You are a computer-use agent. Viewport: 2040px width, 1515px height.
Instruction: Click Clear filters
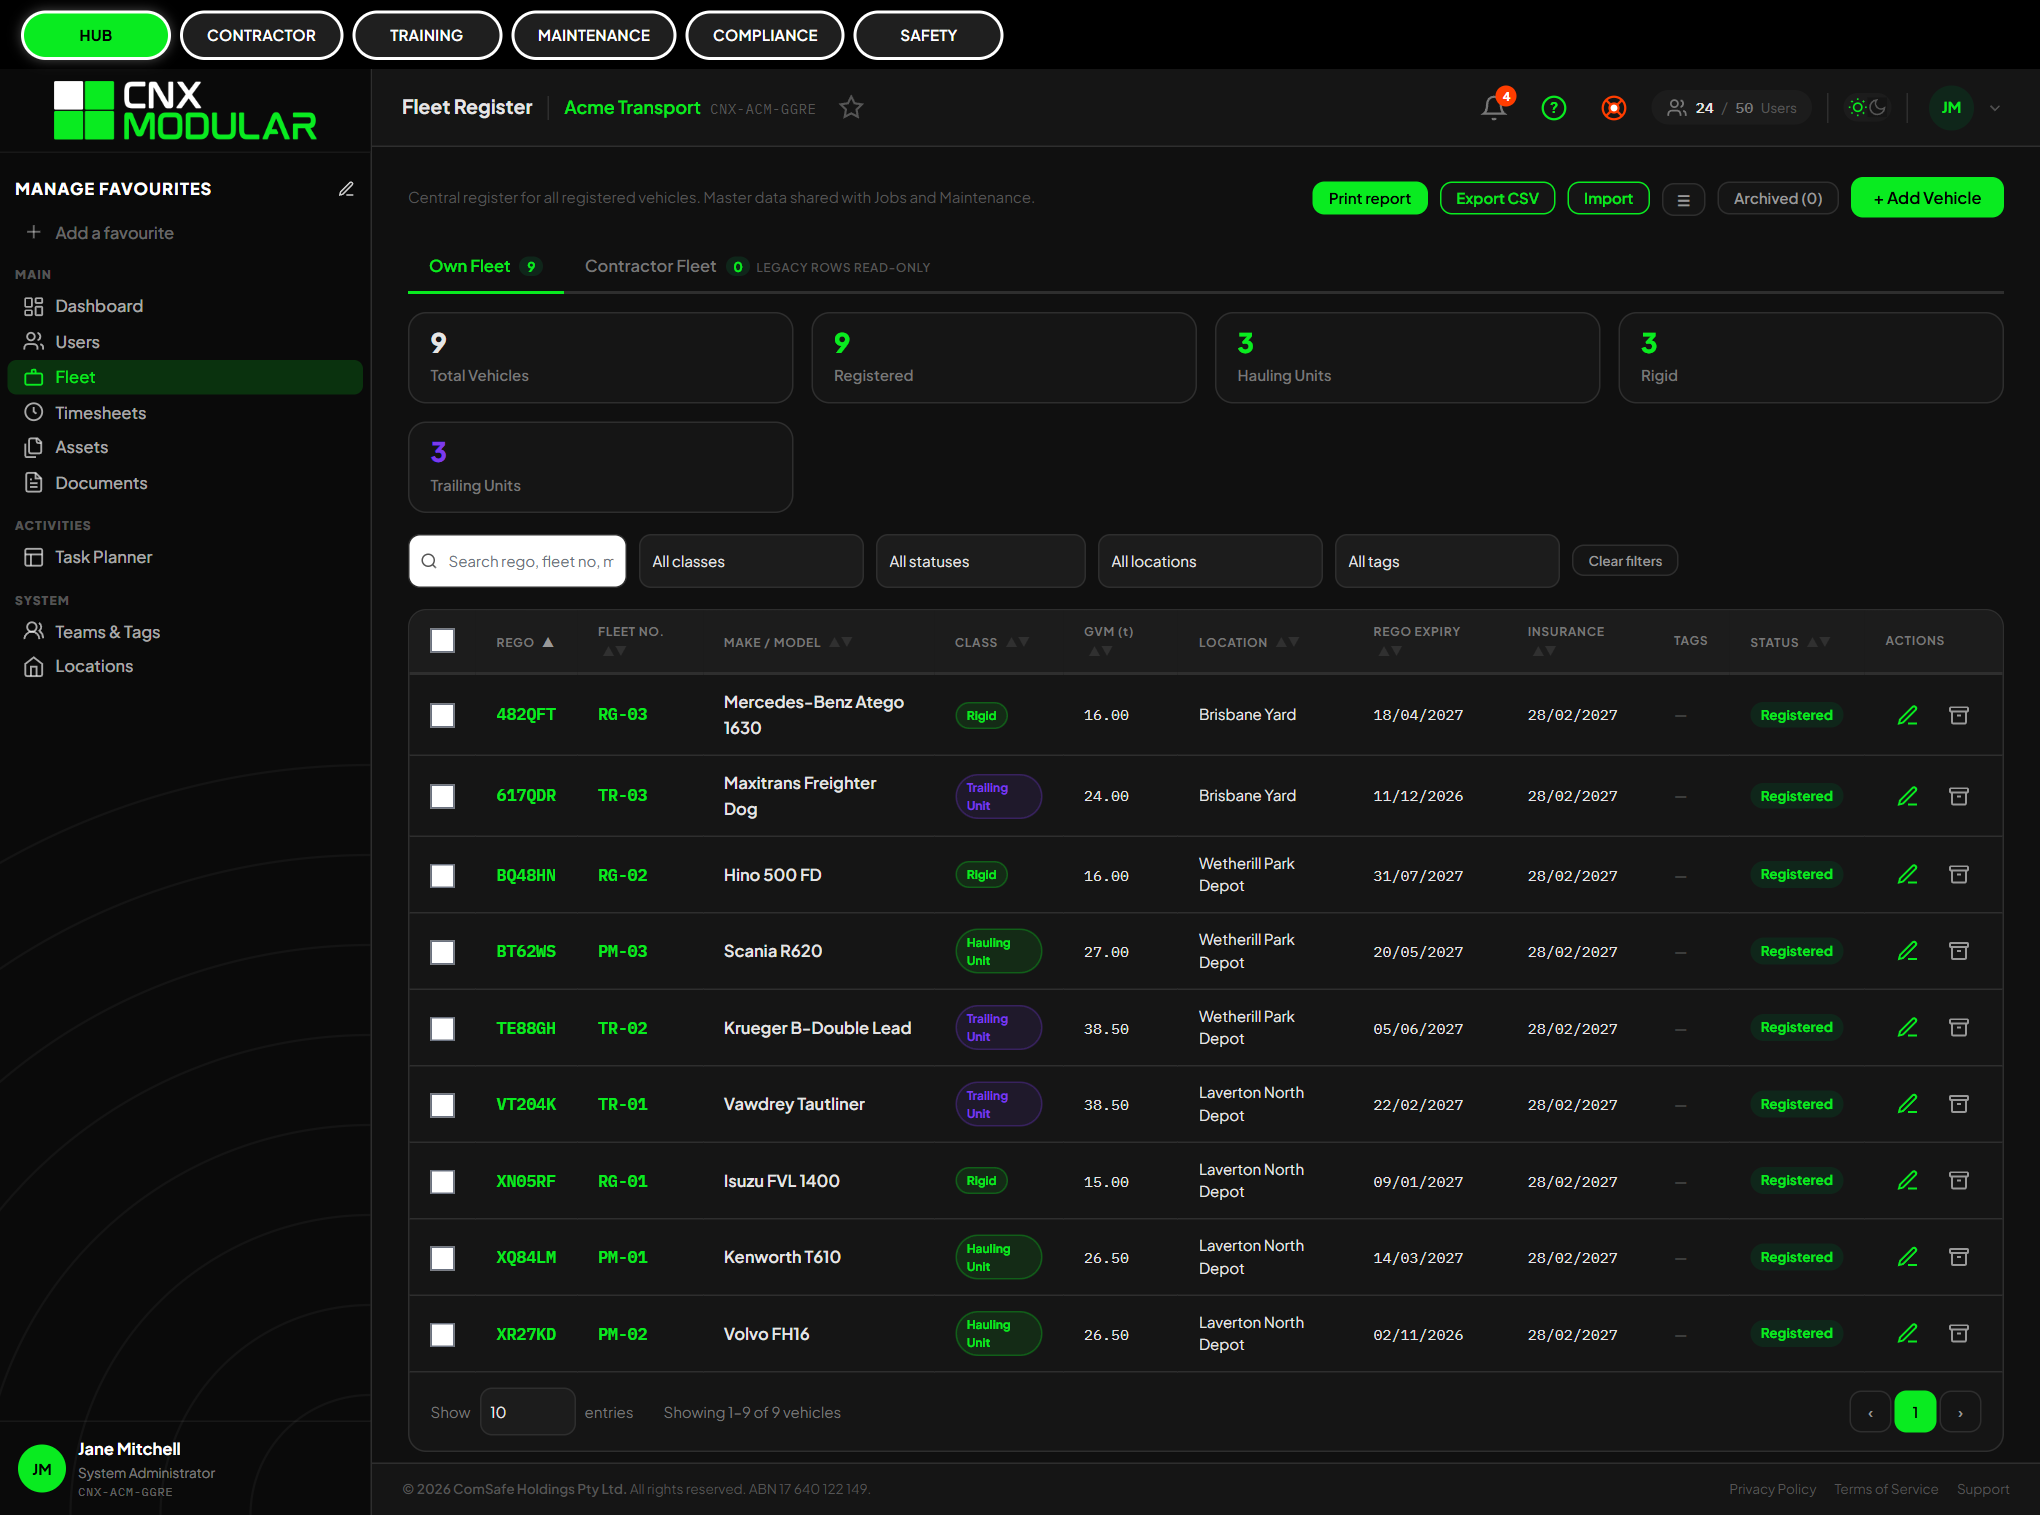coord(1625,561)
